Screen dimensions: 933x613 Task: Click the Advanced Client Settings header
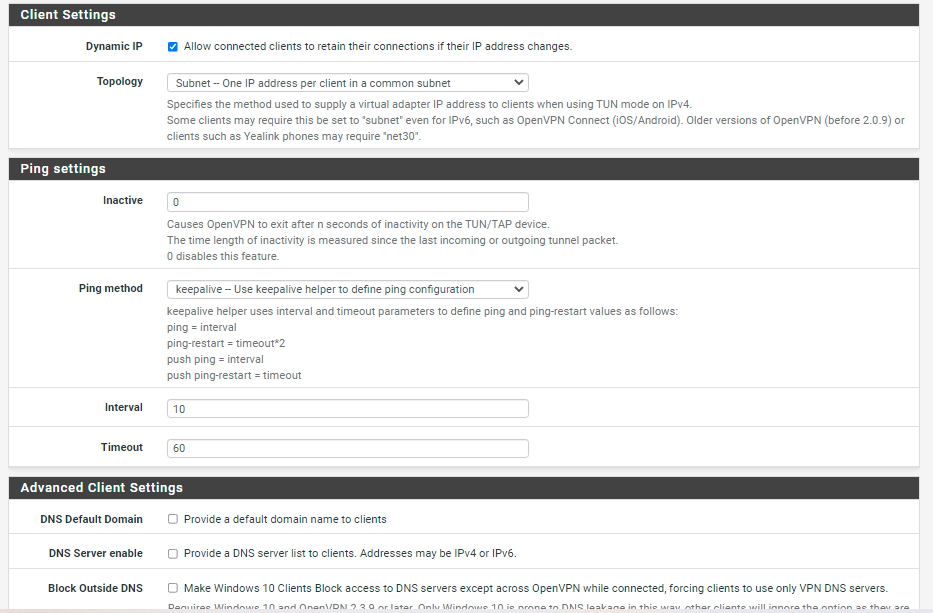pyautogui.click(x=464, y=488)
